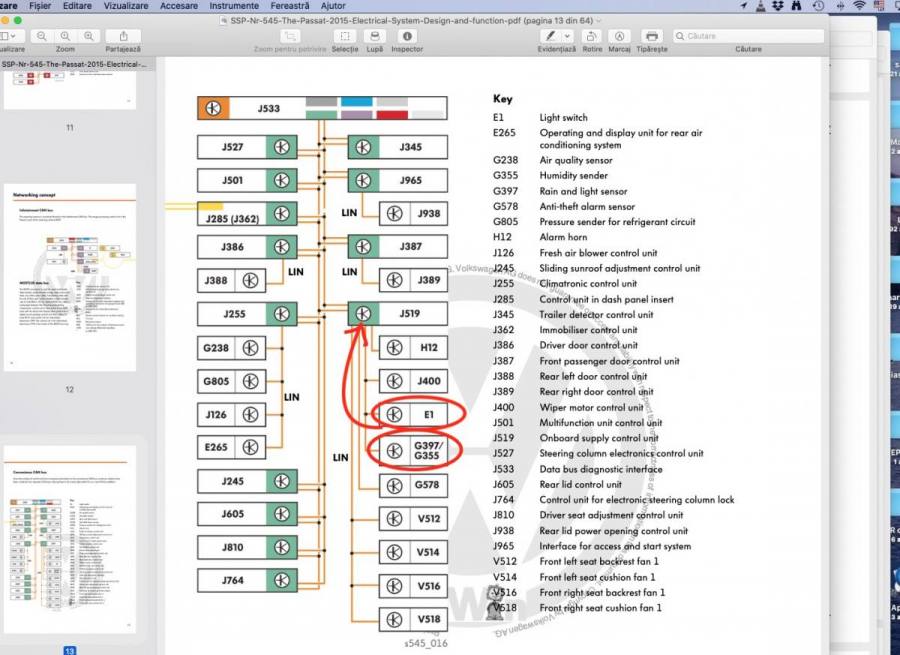Open the highlight color dropdown arrow
This screenshot has height=655, width=900.
point(566,36)
